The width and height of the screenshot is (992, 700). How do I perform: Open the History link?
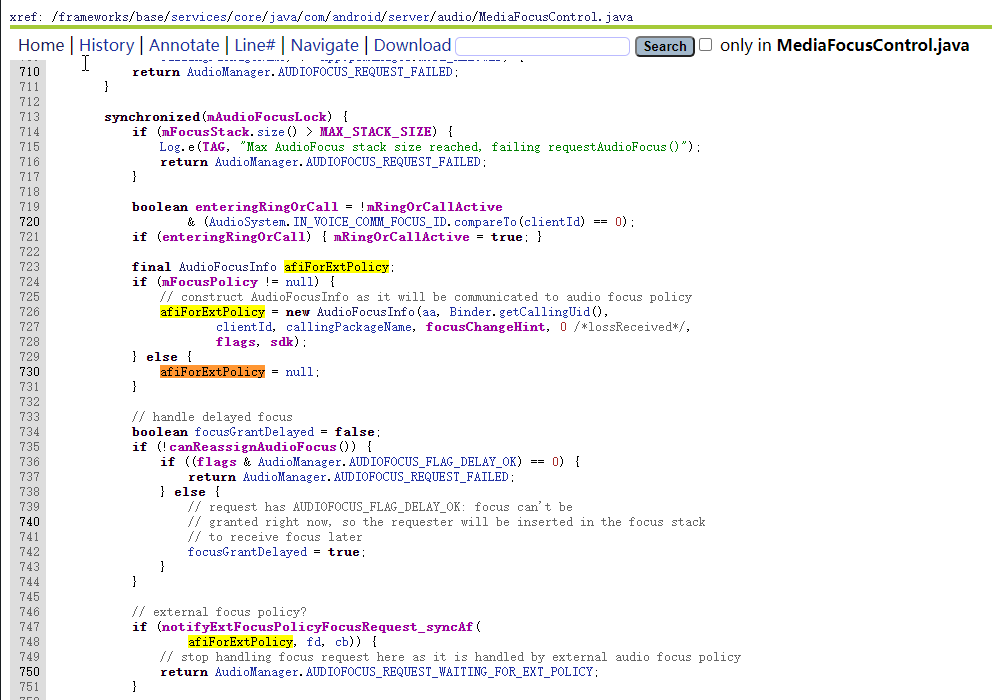(107, 46)
